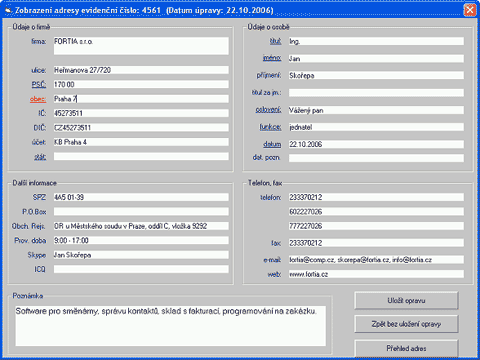The width and height of the screenshot is (480, 360).
Task: Click the příjmení field Skořepa
Action: click(x=376, y=75)
